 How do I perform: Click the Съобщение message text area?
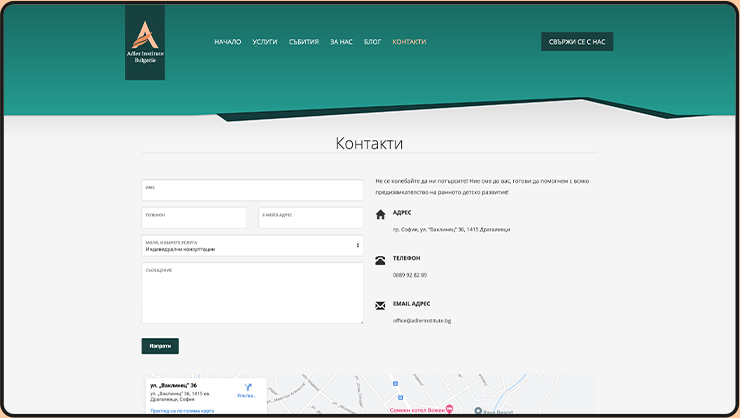(252, 294)
